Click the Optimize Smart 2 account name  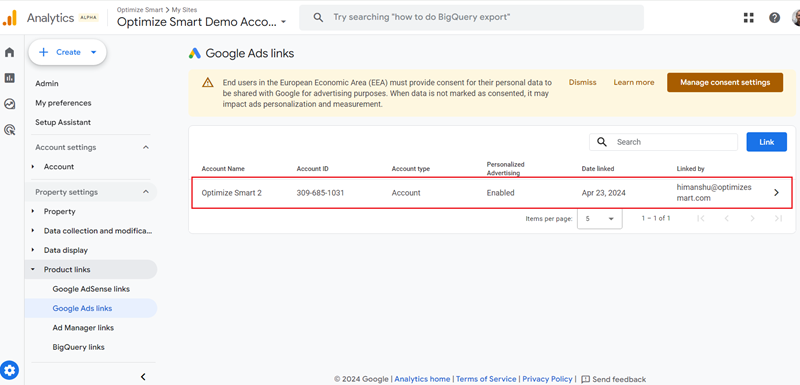pyautogui.click(x=232, y=193)
